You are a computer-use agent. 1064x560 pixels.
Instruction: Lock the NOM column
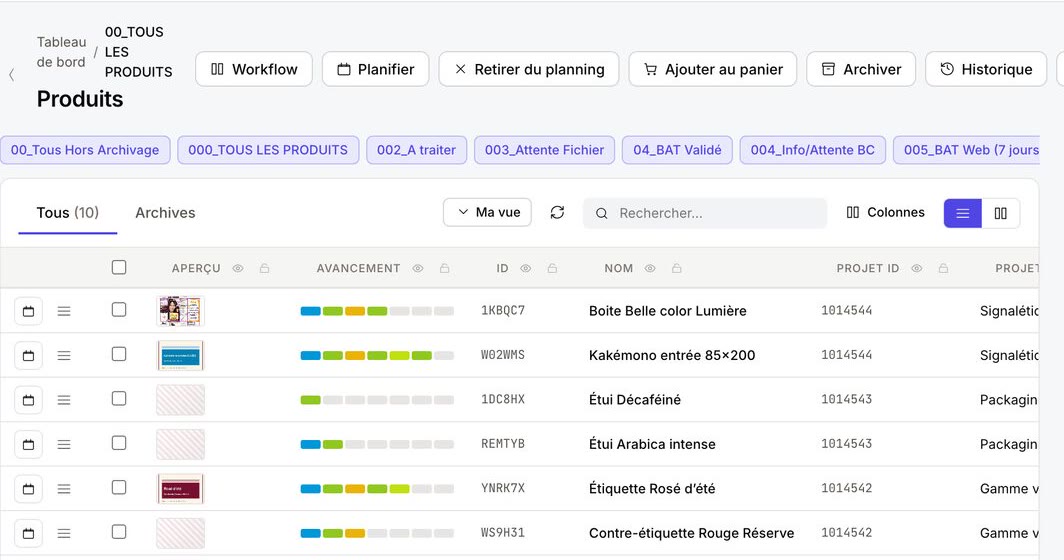[x=677, y=268]
